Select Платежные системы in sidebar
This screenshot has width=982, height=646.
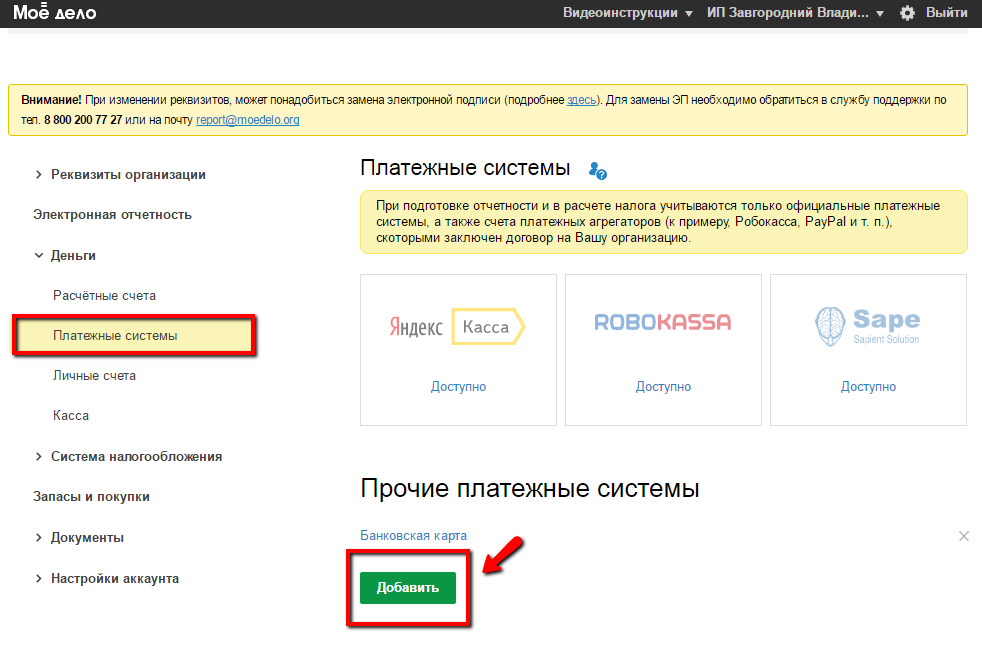(x=134, y=336)
